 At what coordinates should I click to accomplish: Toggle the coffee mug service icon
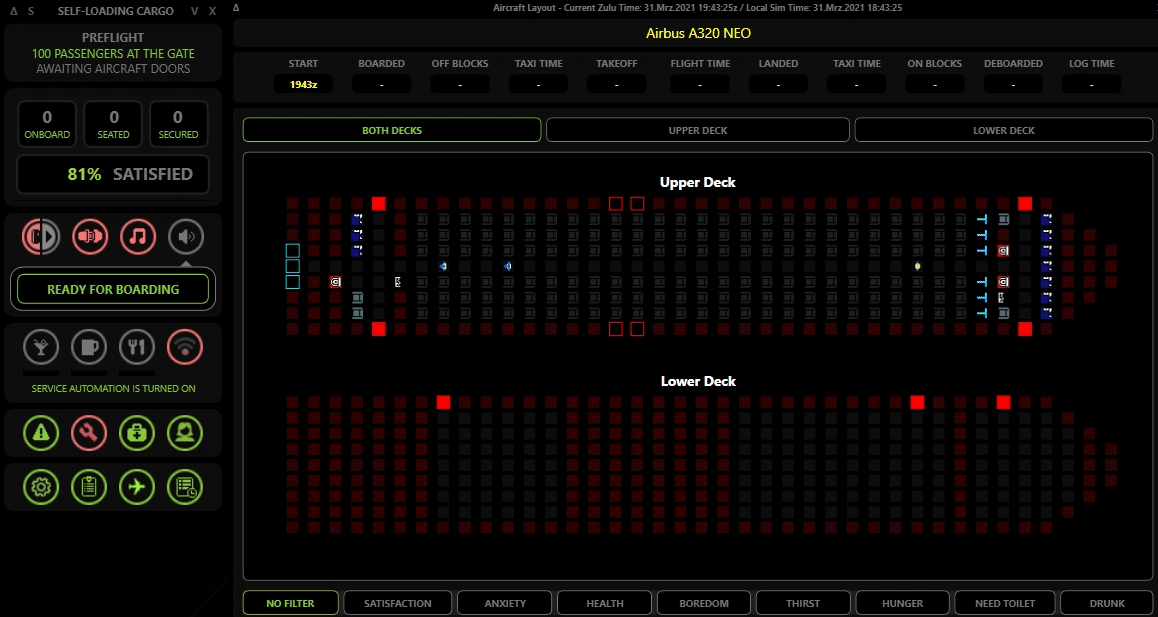(89, 347)
